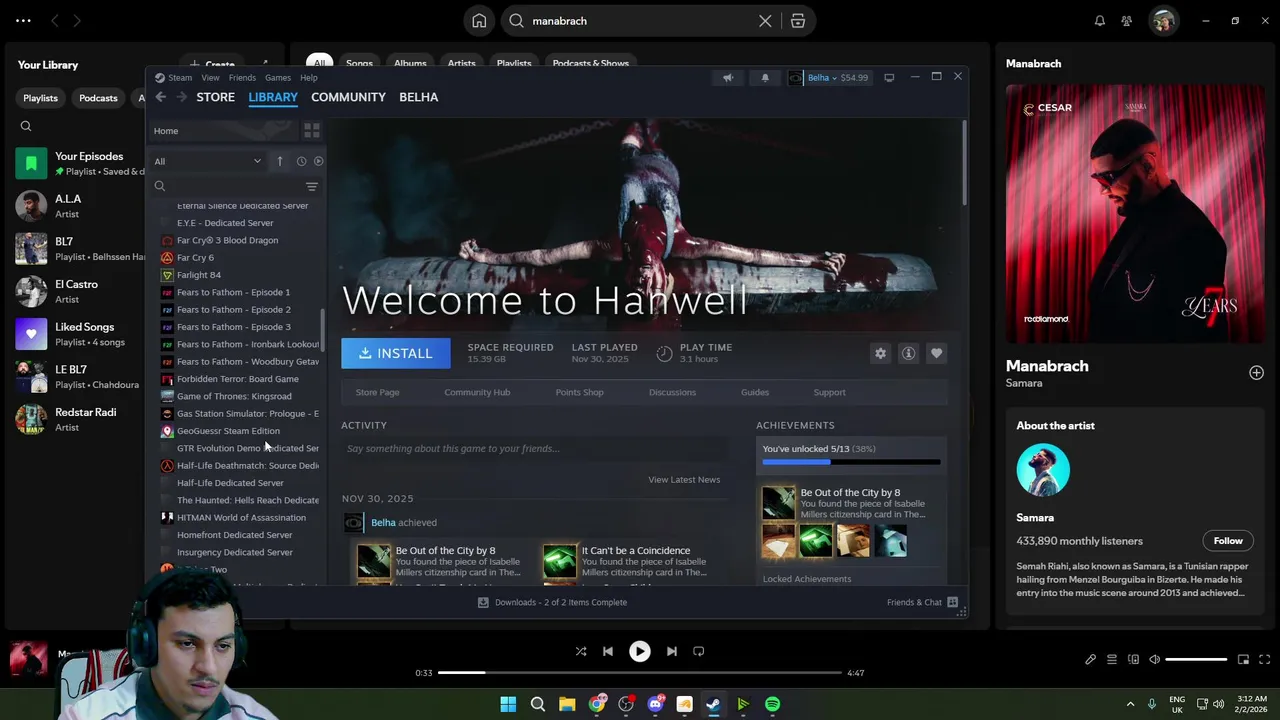Click the blue INSTALL button

point(396,353)
